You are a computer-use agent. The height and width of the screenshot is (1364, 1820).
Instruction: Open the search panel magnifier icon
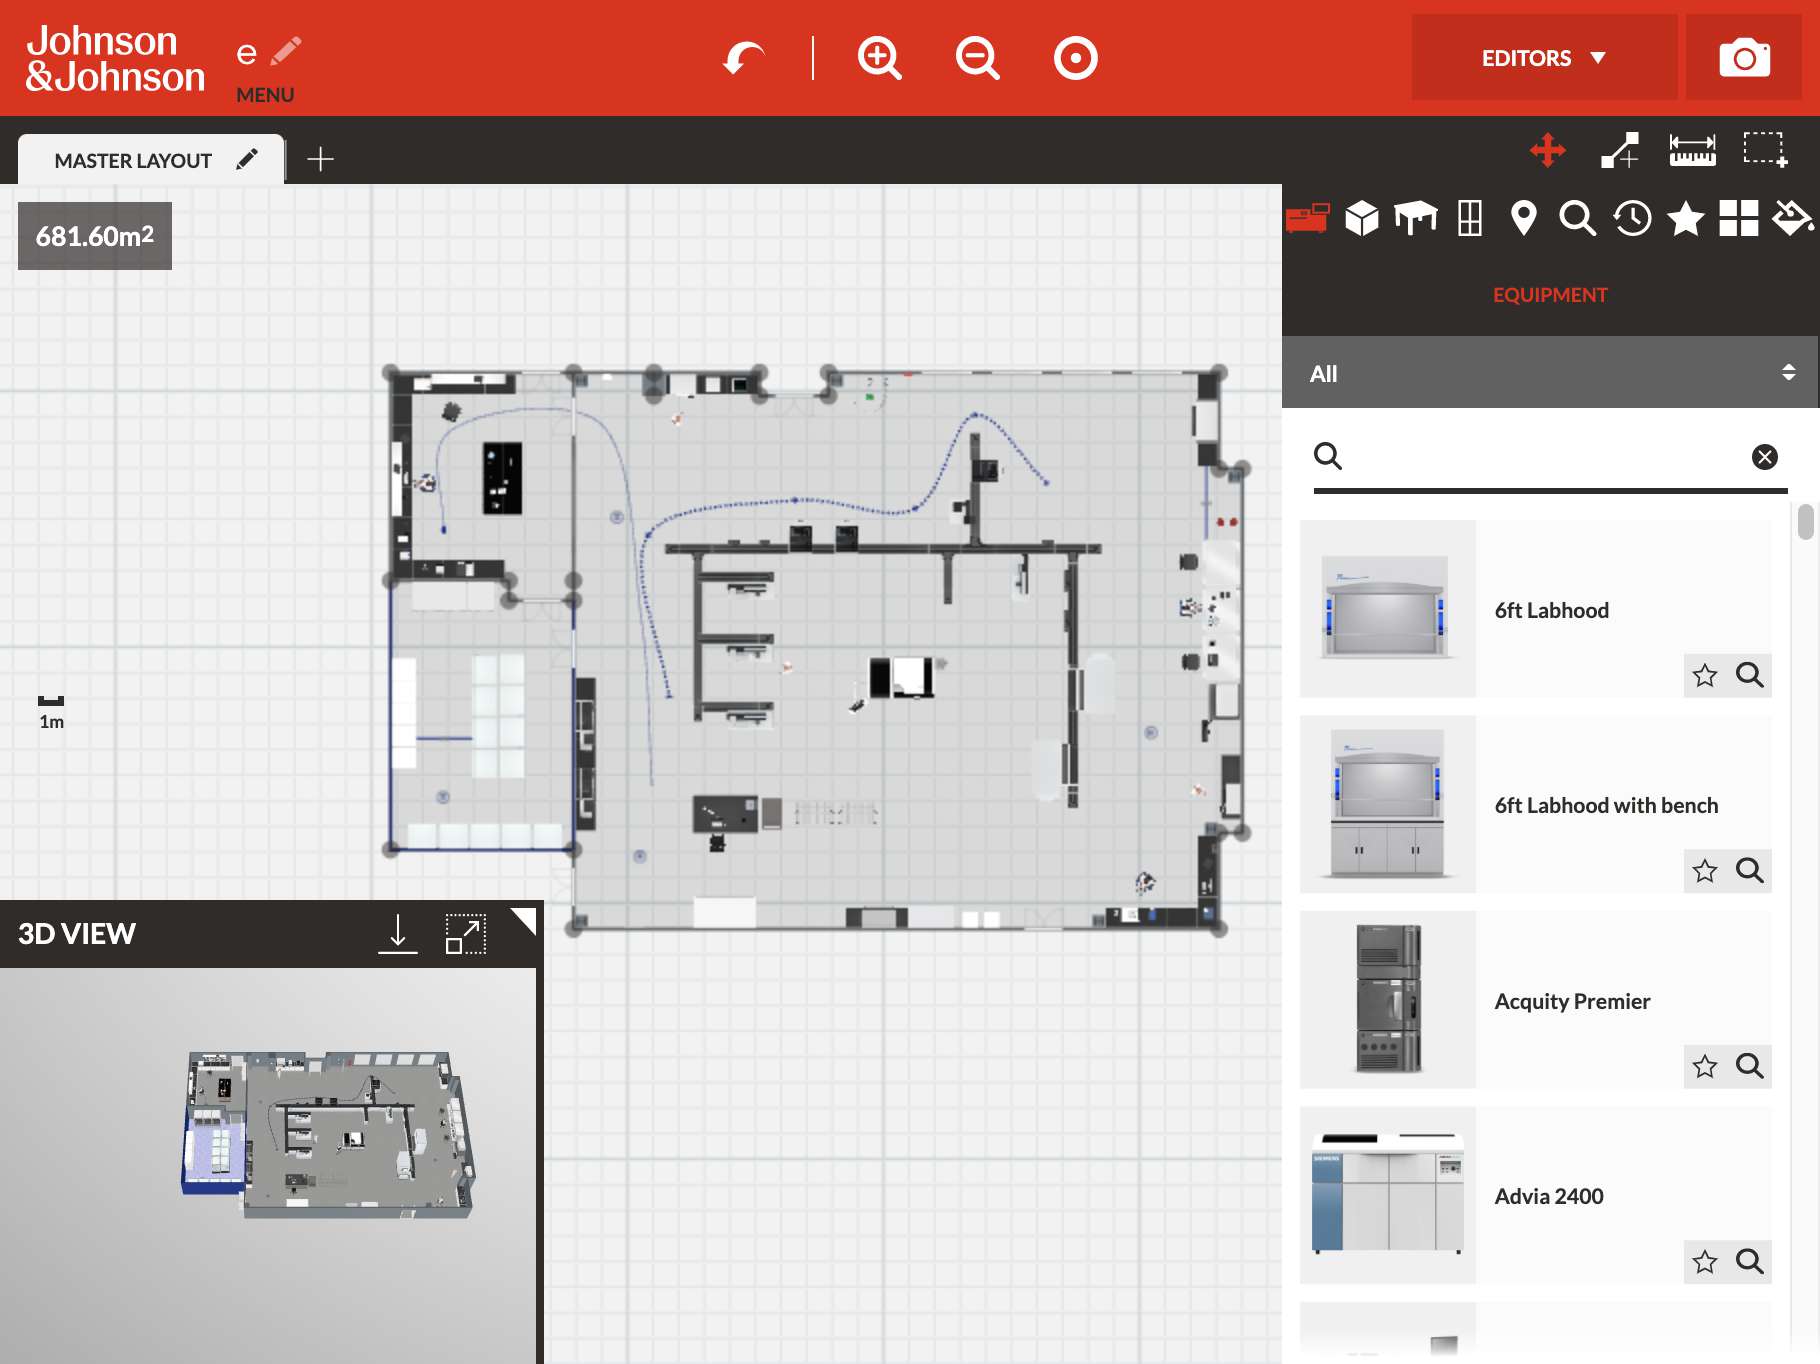[x=1577, y=217]
